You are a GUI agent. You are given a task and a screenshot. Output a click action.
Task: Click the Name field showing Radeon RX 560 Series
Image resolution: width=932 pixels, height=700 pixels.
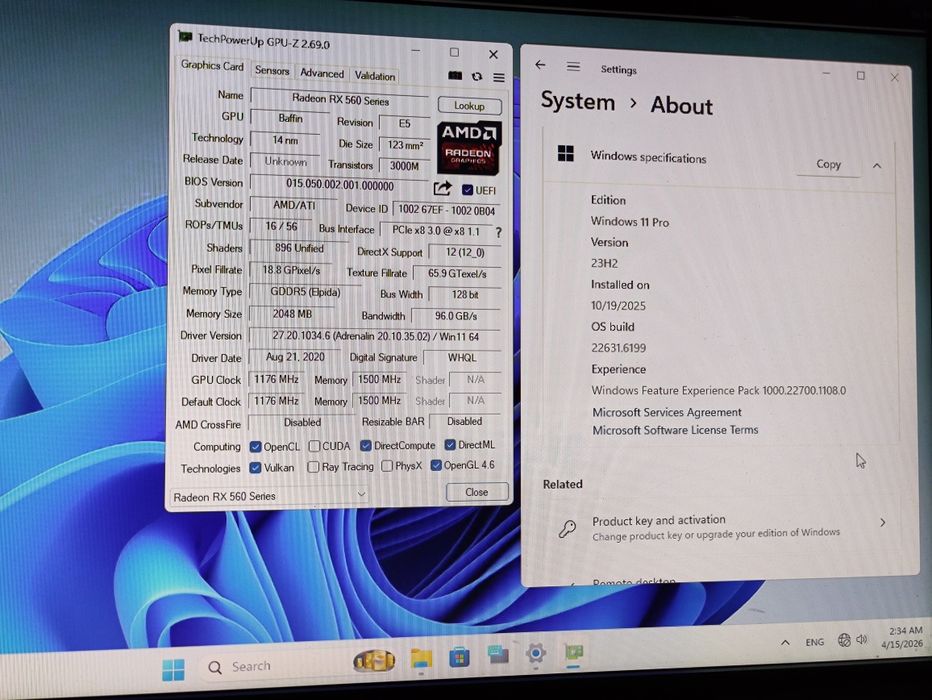[340, 99]
